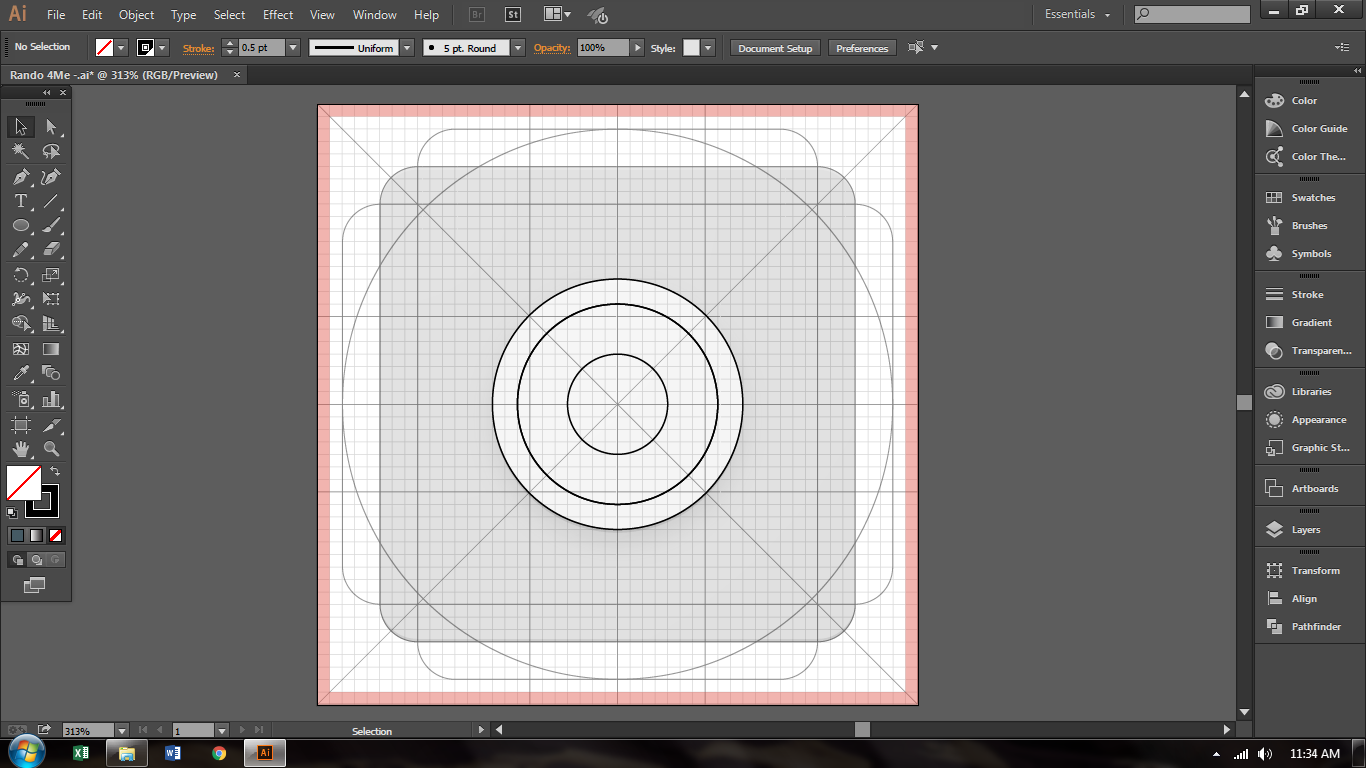The image size is (1366, 768).
Task: Click the fill color swatch in toolbox
Action: (22, 483)
